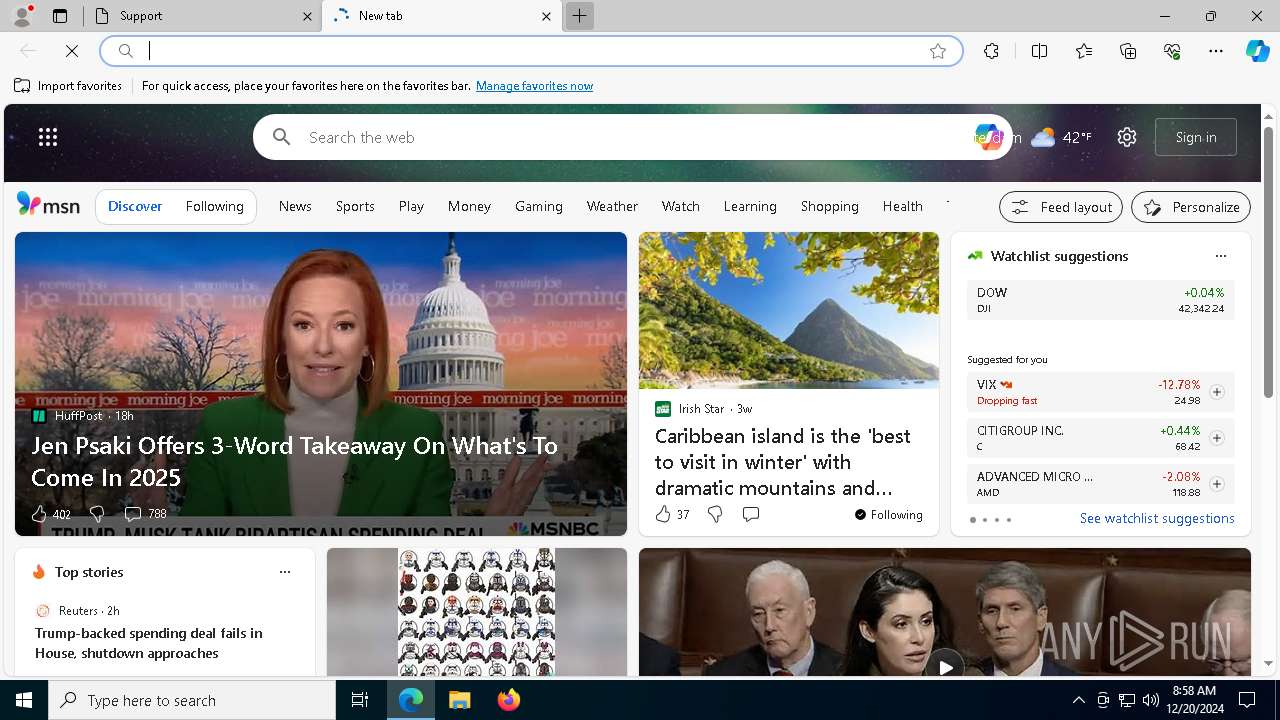Click the Sign in button
1280x720 pixels.
click(1196, 137)
